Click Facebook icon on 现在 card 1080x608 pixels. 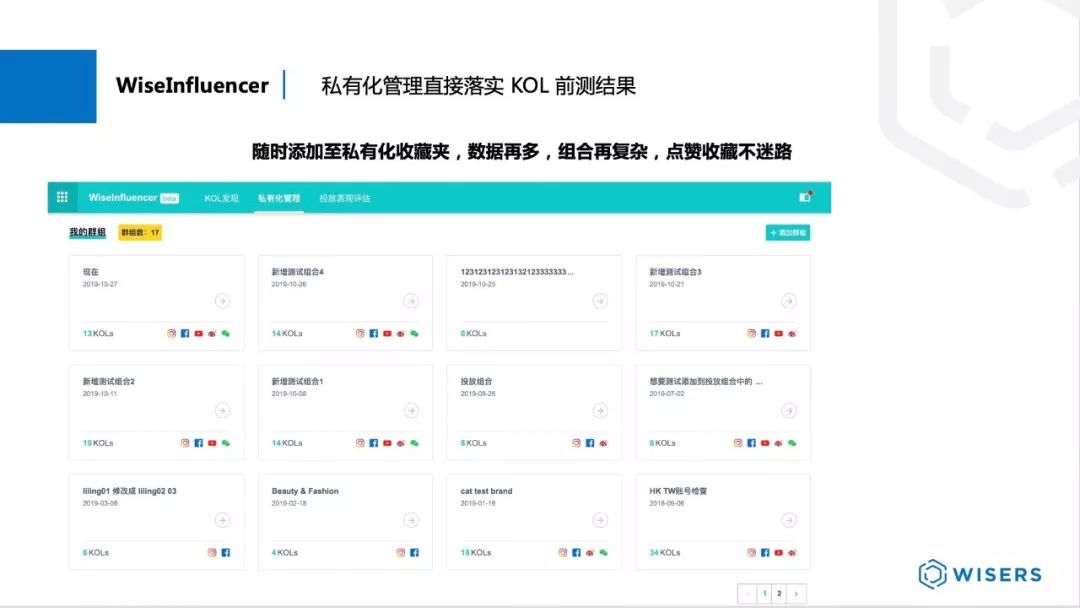pyautogui.click(x=185, y=333)
